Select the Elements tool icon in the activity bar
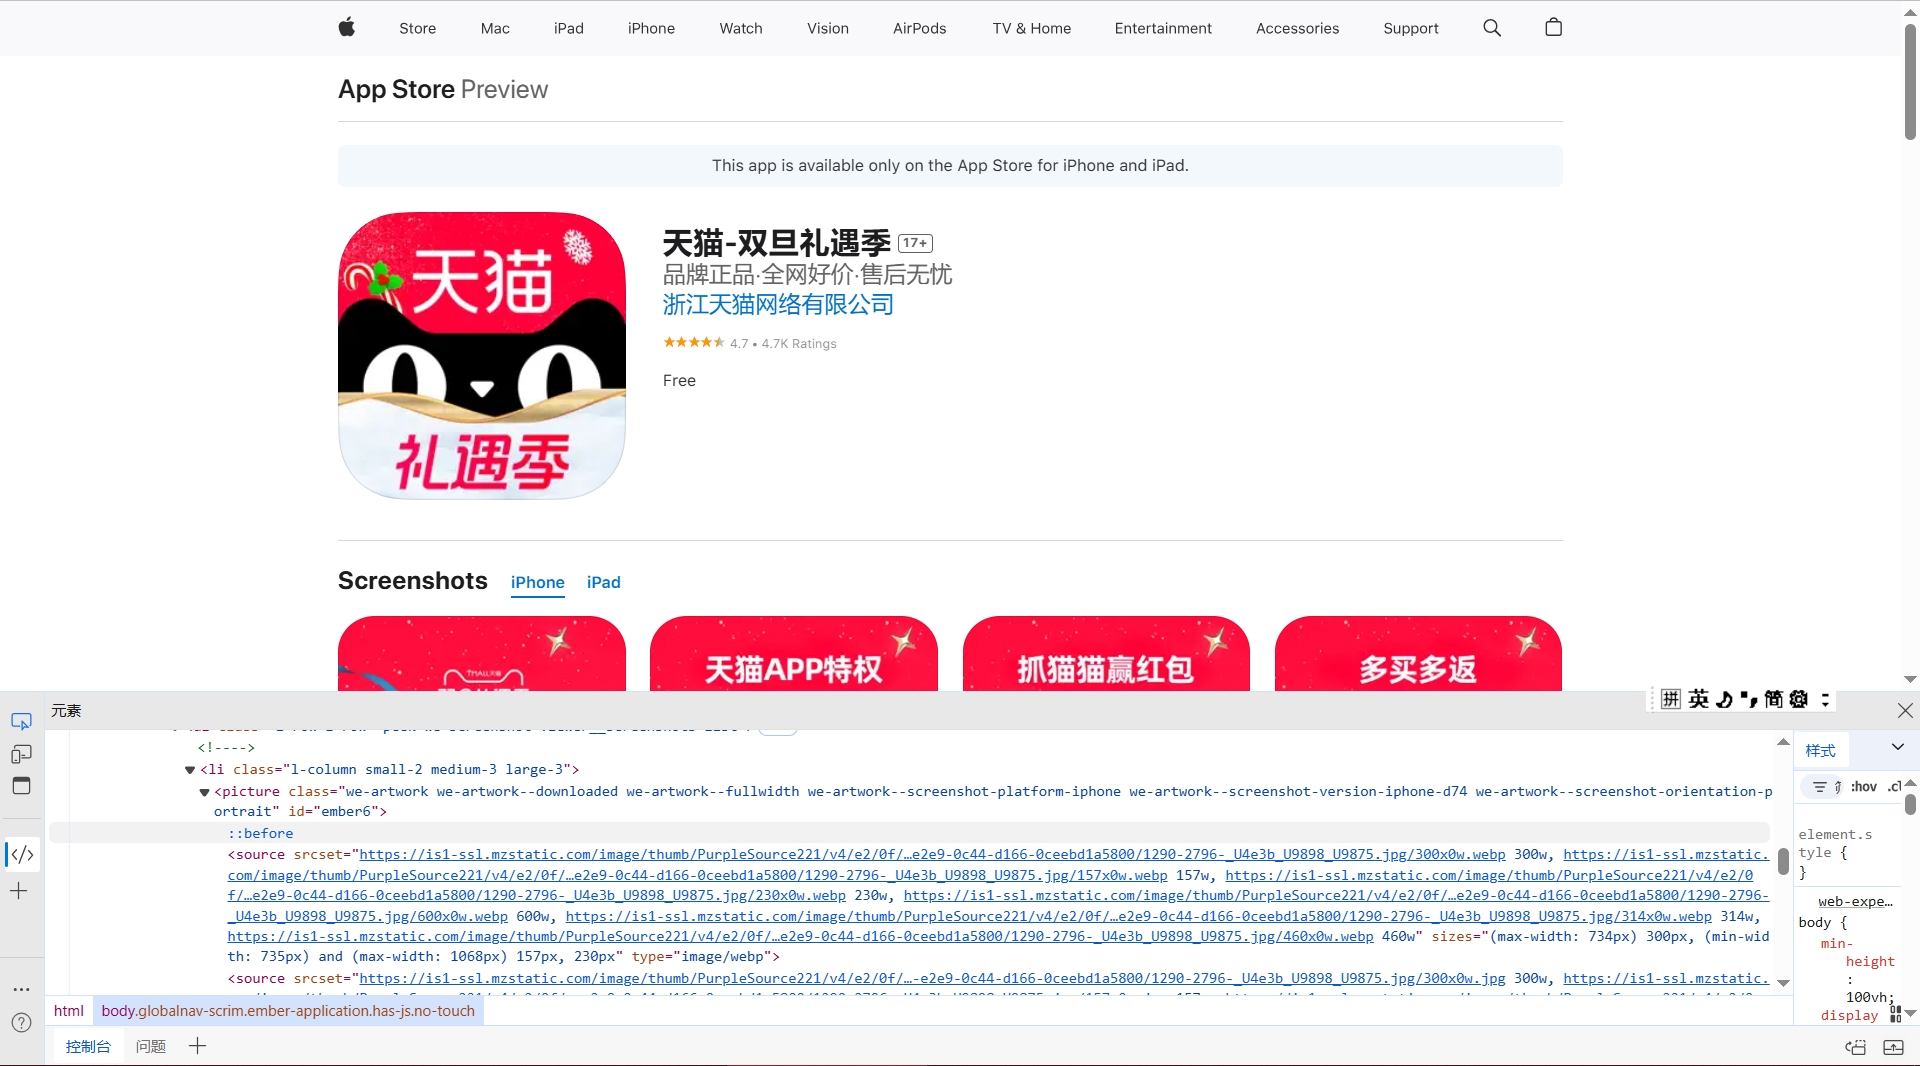 [22, 855]
